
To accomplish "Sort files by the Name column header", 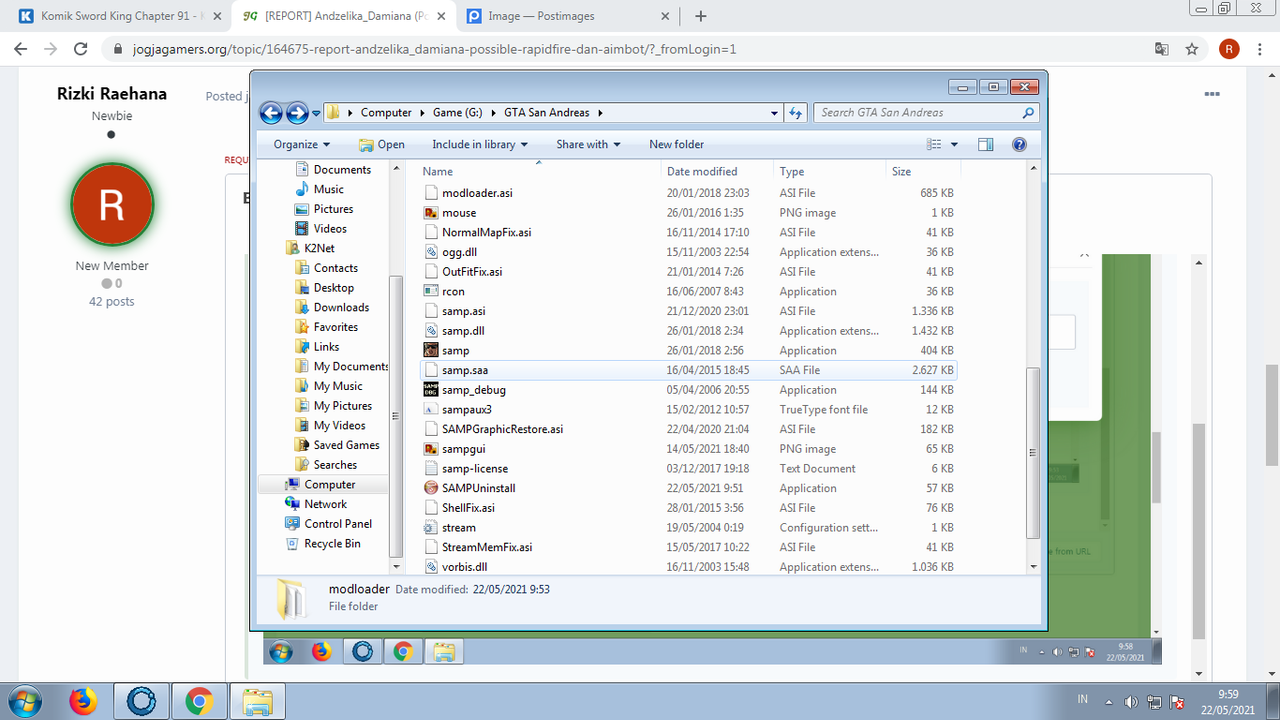I will (x=539, y=171).
